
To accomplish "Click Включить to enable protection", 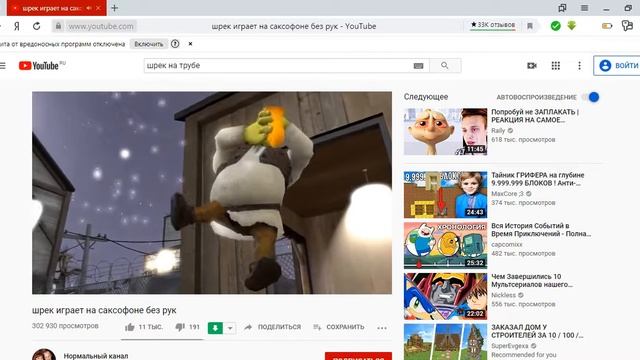I will 149,44.
